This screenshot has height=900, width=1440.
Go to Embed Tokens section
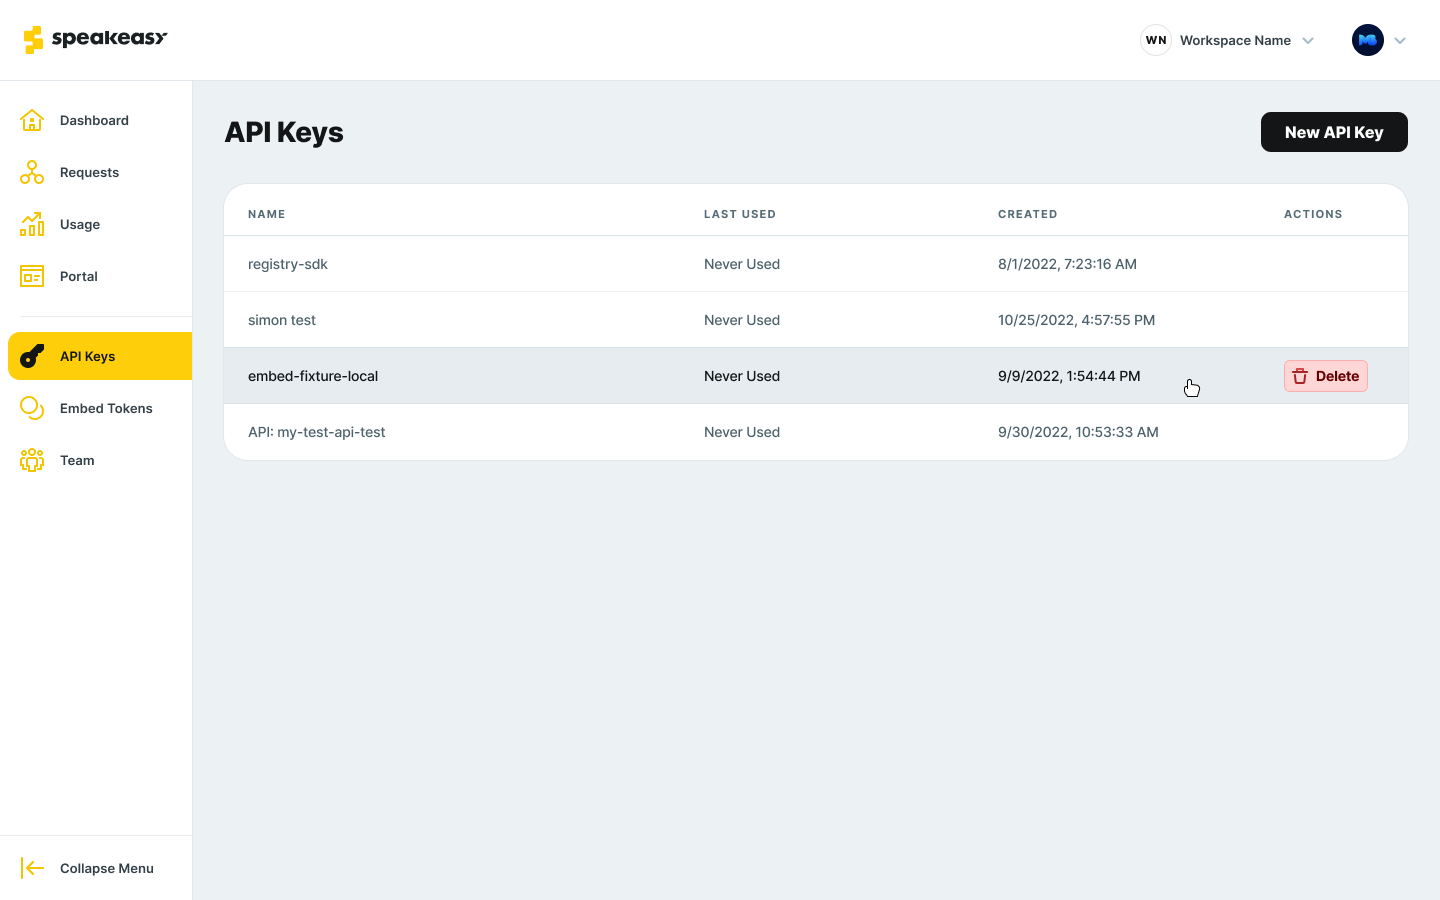(x=106, y=408)
